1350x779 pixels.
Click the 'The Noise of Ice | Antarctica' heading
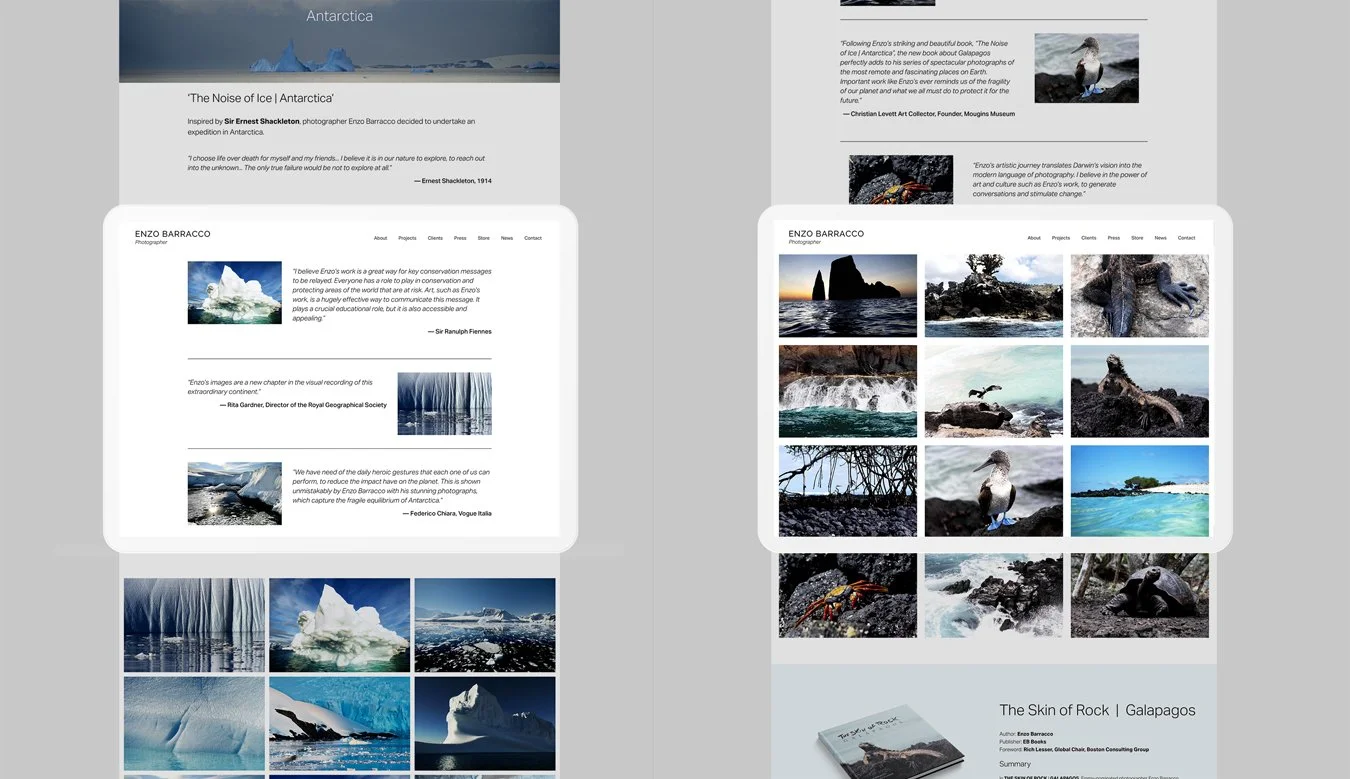(x=261, y=98)
